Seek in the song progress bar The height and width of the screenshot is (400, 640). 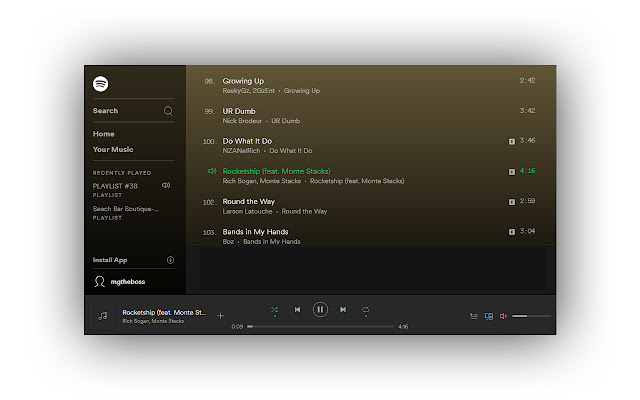click(320, 327)
